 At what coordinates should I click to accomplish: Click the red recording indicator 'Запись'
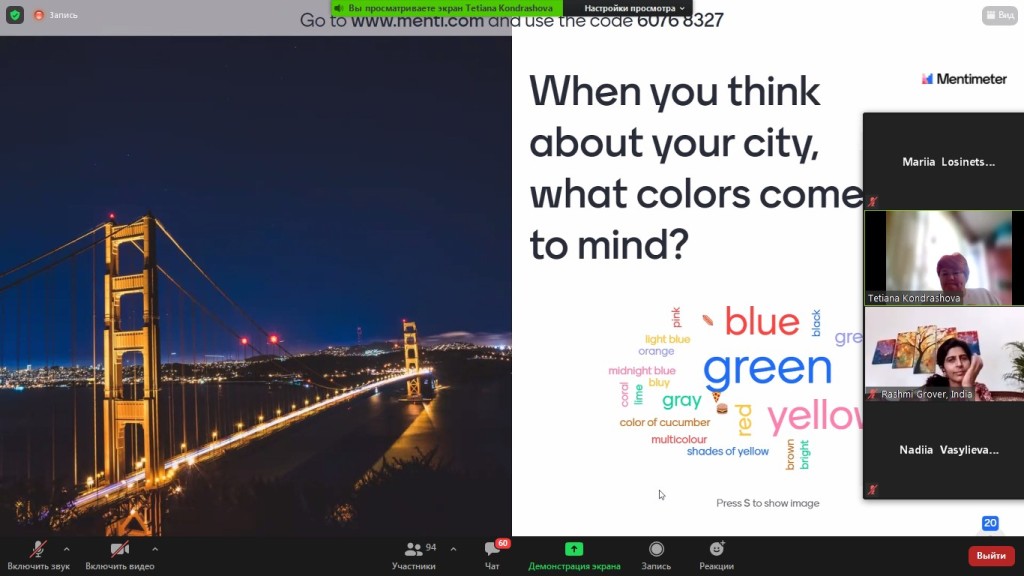click(56, 15)
